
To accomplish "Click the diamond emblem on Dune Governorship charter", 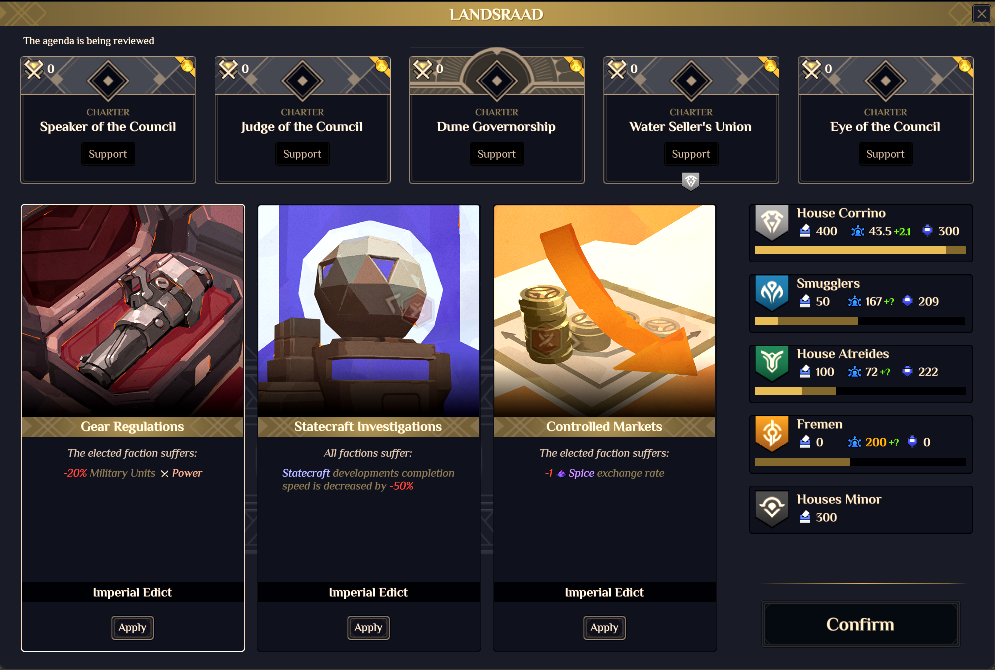I will click(497, 81).
